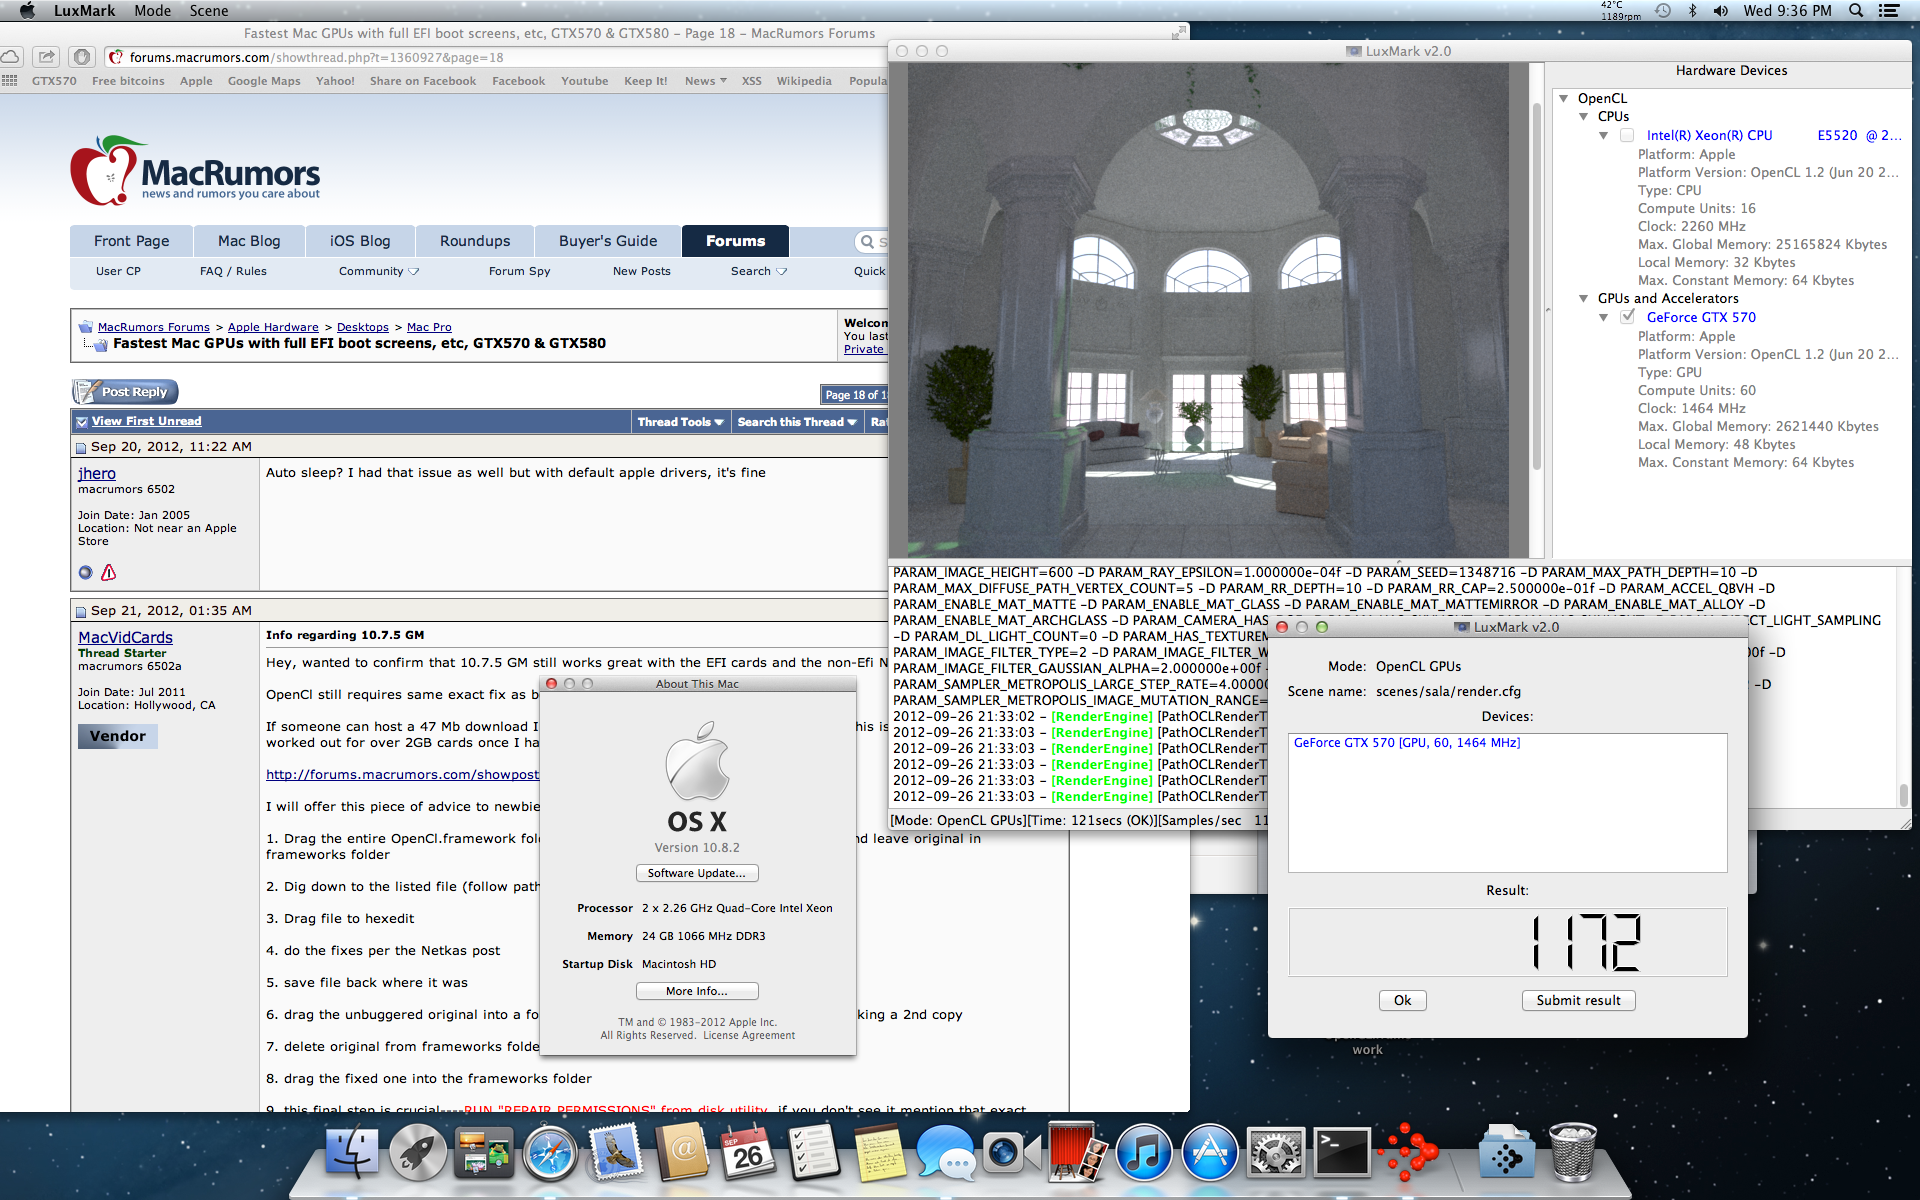Open iTunes in the dock
Screen dimensions: 1920x1200
(1143, 1154)
